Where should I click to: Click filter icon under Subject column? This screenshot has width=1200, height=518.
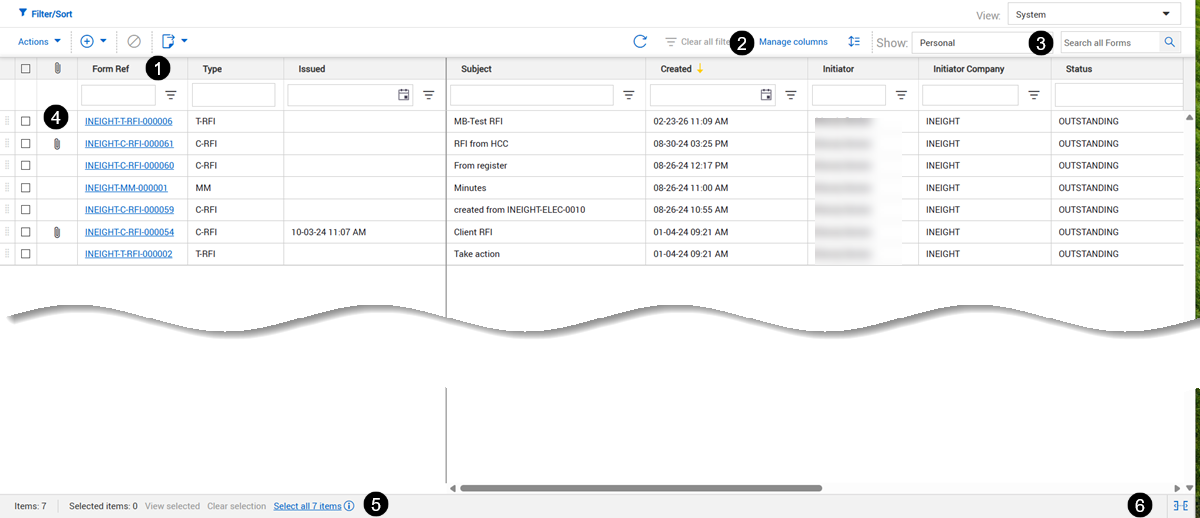(628, 95)
